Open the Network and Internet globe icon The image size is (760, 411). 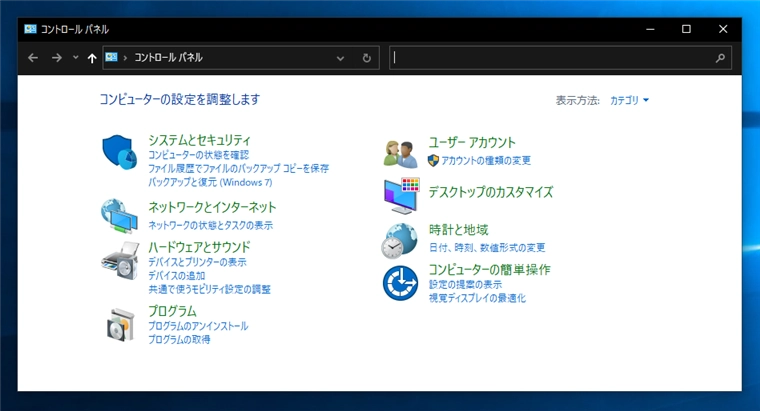pyautogui.click(x=119, y=216)
